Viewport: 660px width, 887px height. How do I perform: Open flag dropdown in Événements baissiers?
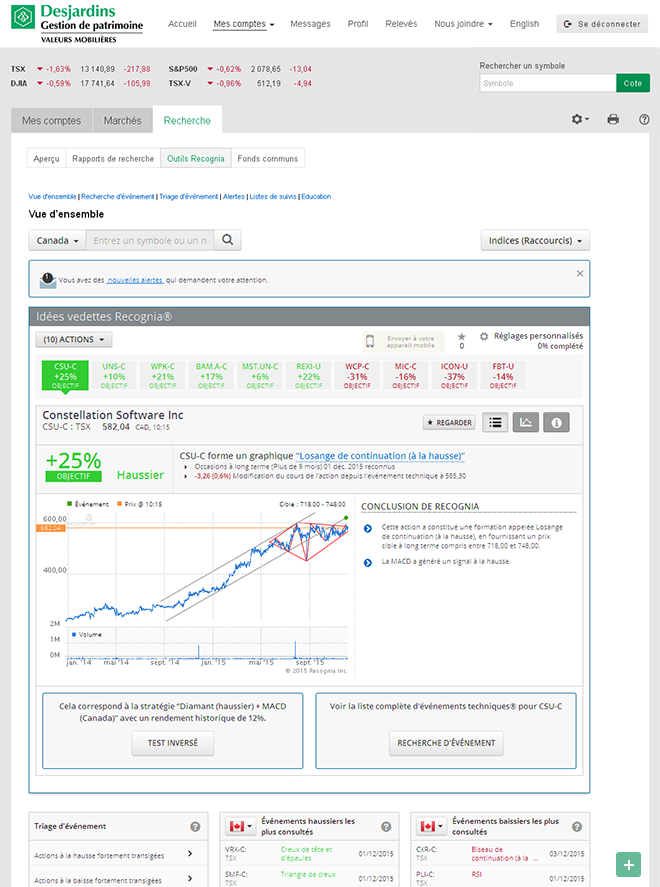(431, 826)
